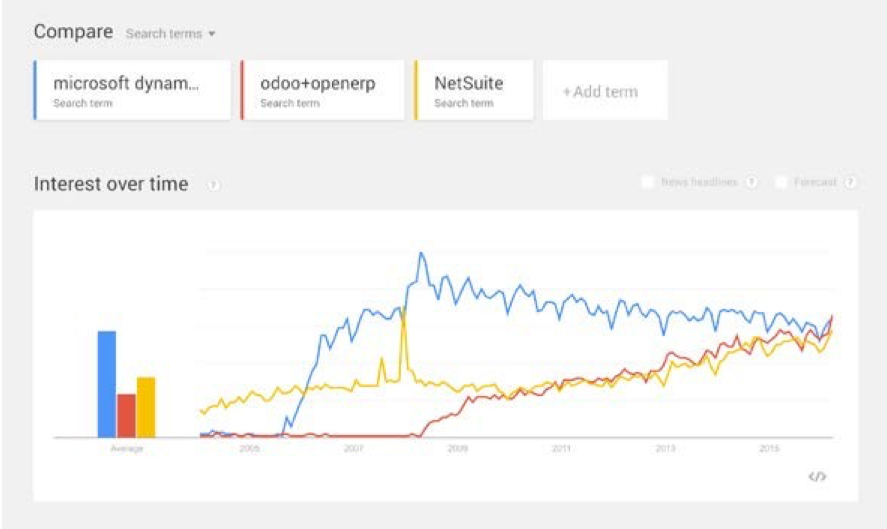Click the dropdown arrow beside Search terms
The width and height of the screenshot is (887, 529).
[x=212, y=34]
